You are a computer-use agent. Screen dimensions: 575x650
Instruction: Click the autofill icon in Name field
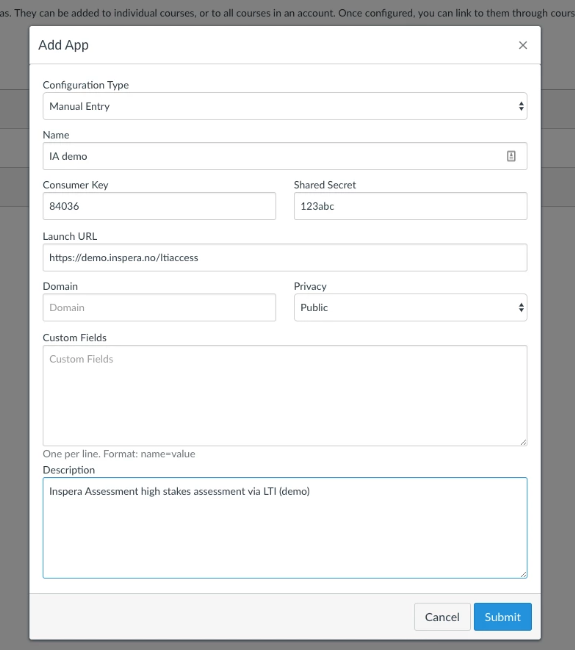(x=511, y=156)
